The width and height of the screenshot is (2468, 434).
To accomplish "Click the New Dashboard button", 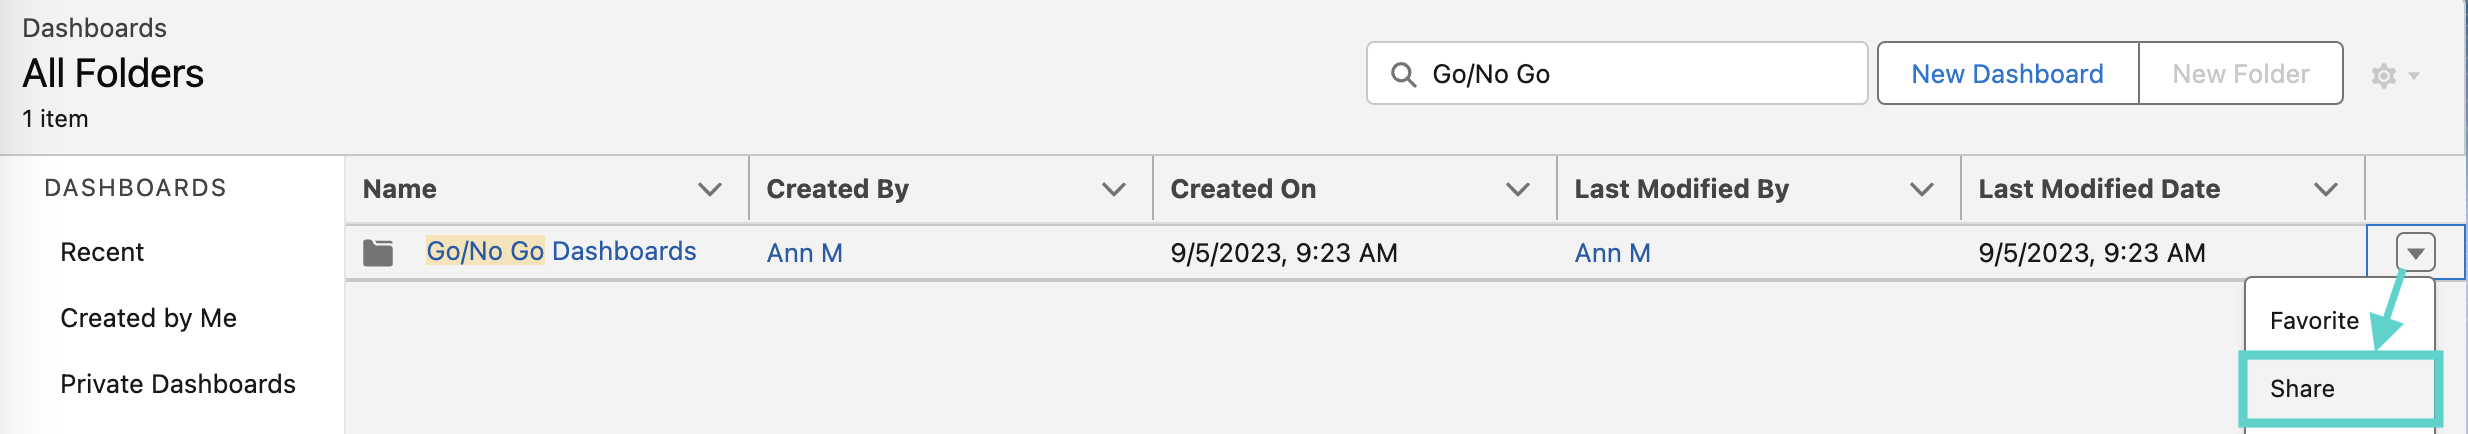I will coord(2008,73).
